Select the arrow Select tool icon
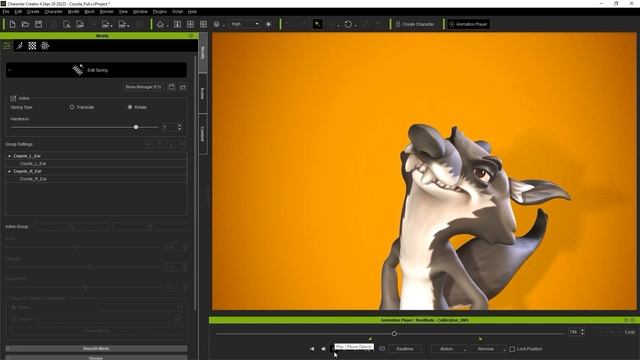This screenshot has height=360, width=640. [317, 24]
